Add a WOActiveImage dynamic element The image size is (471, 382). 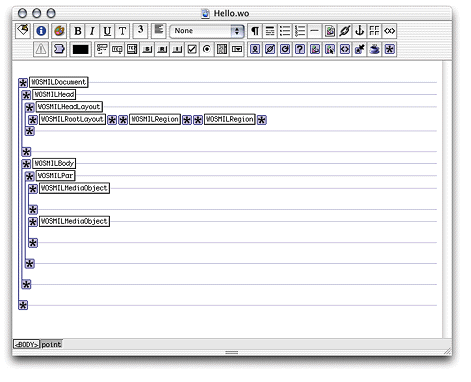click(330, 49)
